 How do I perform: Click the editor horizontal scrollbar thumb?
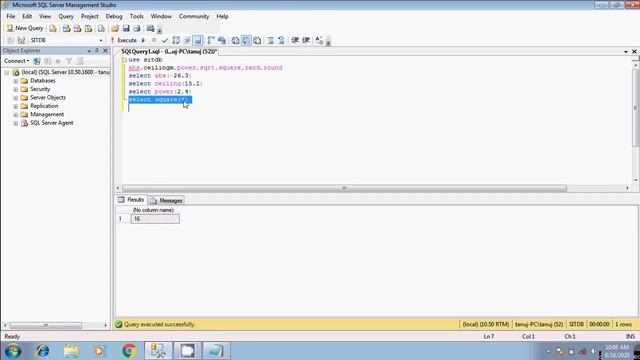tap(344, 188)
